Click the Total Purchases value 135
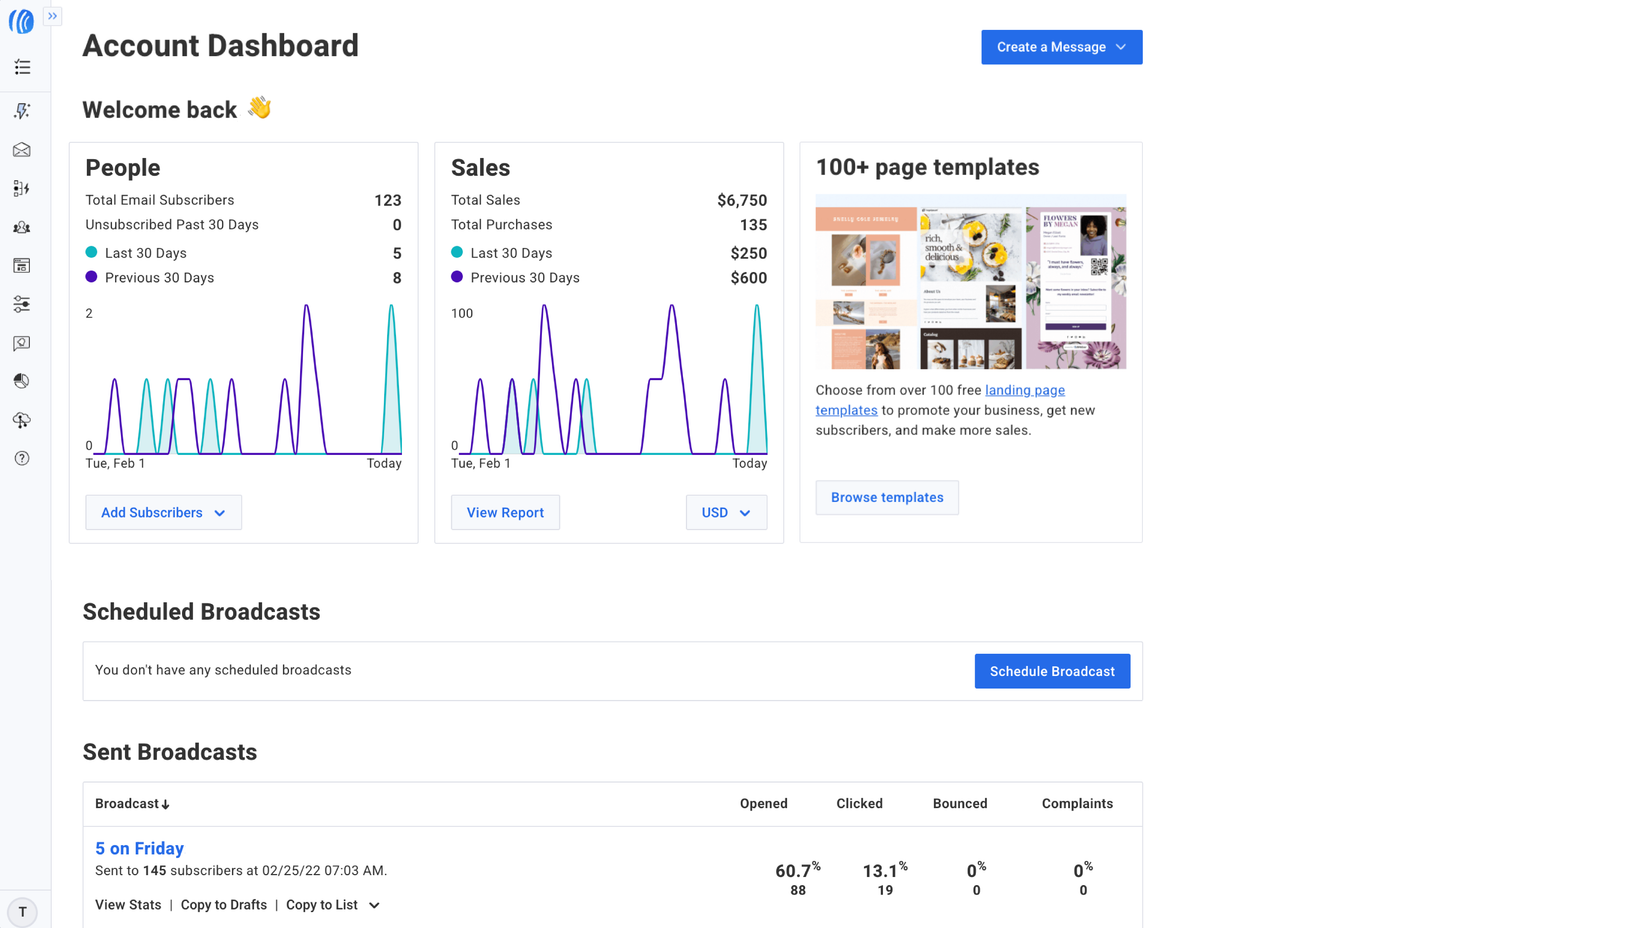This screenshot has width=1650, height=928. tap(753, 225)
